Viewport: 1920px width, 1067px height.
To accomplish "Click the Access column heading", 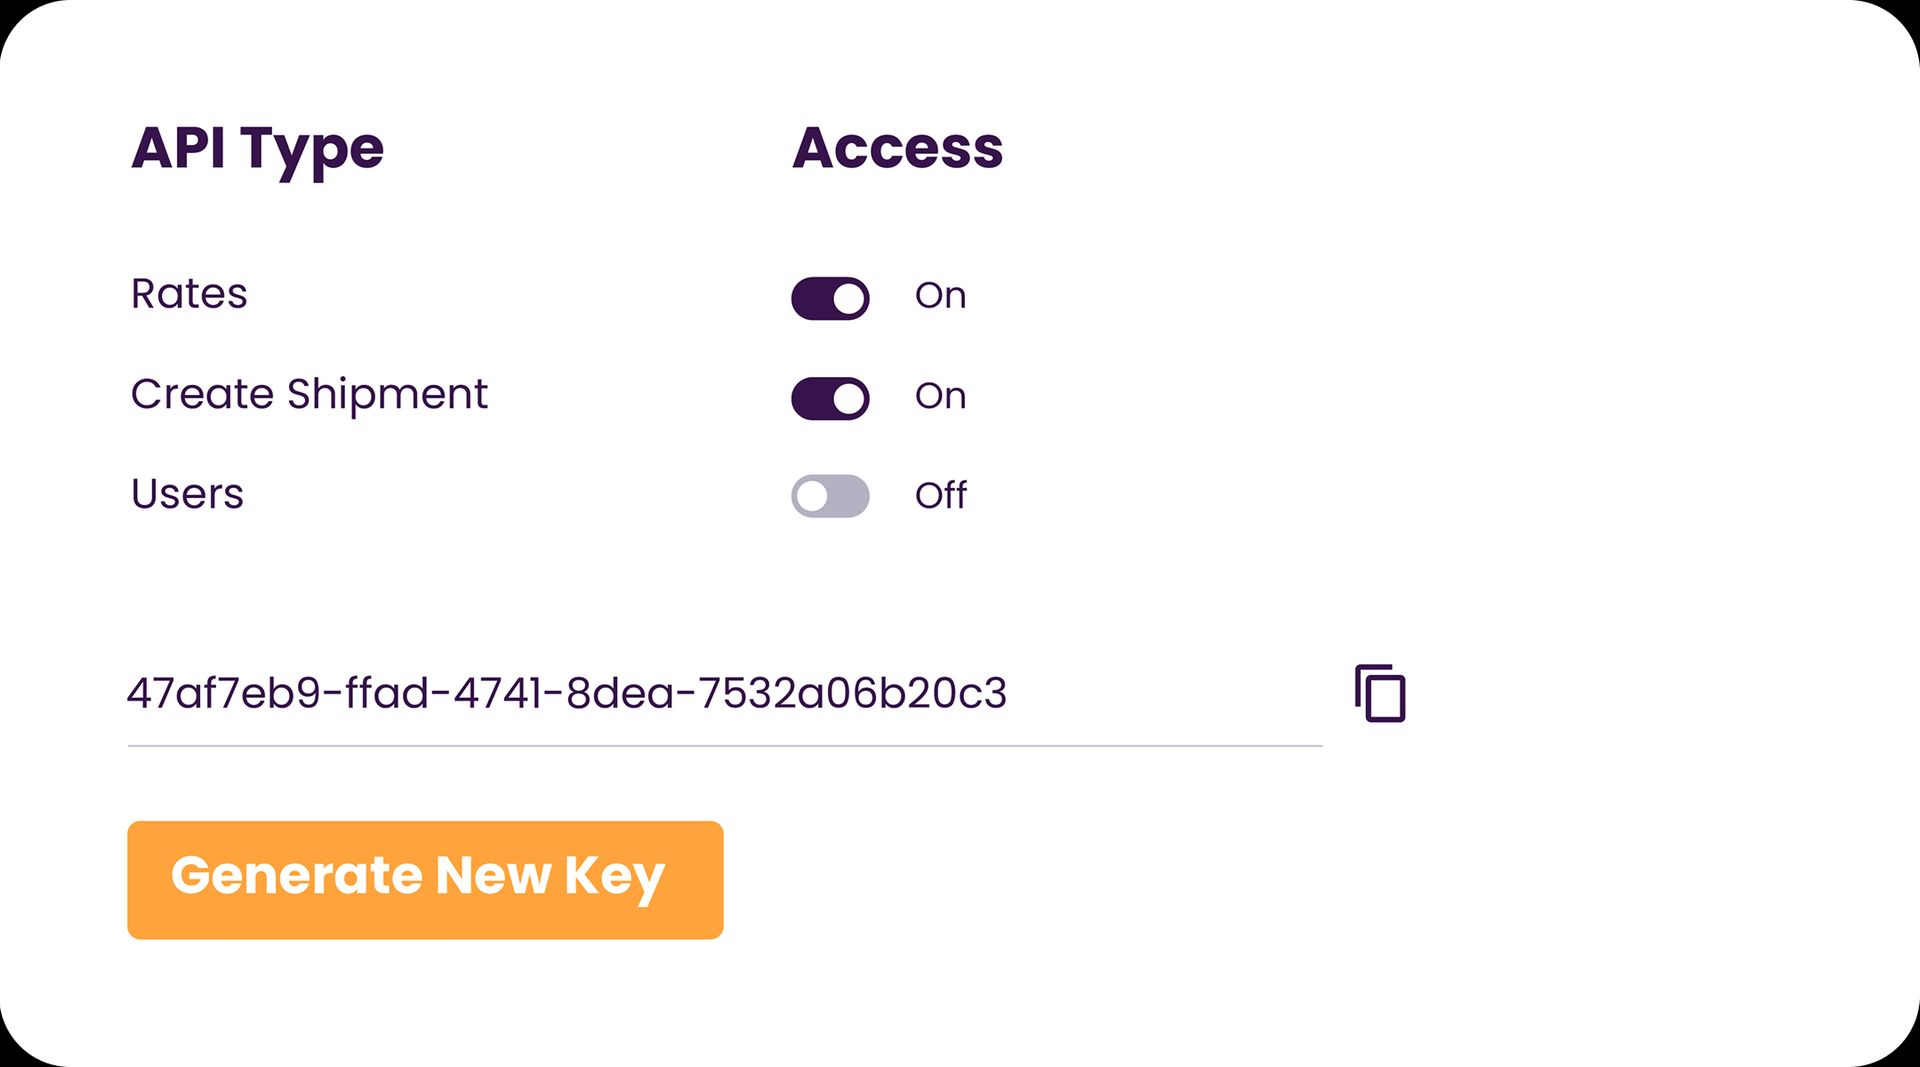I will (x=897, y=149).
